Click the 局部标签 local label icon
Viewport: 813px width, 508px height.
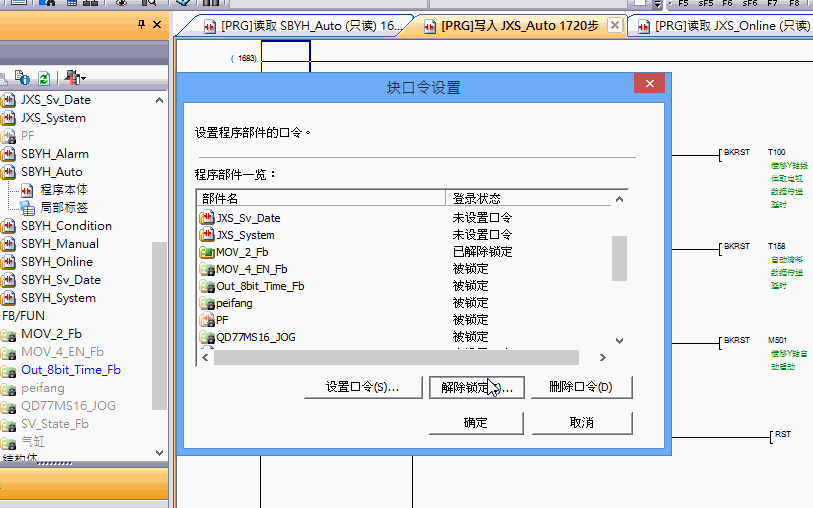[x=28, y=208]
